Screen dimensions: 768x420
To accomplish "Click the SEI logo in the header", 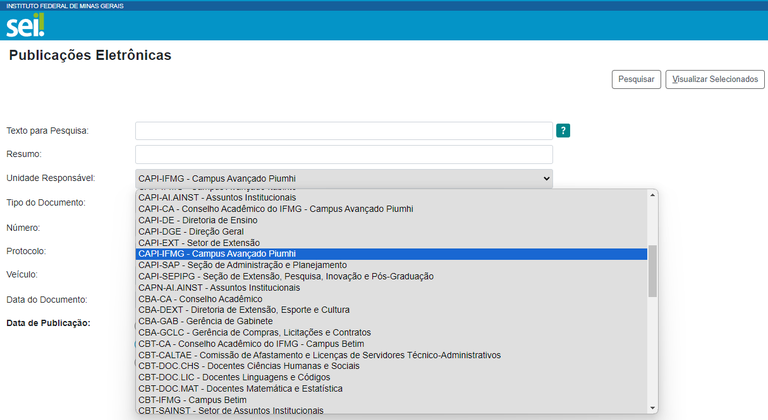I will (x=26, y=25).
